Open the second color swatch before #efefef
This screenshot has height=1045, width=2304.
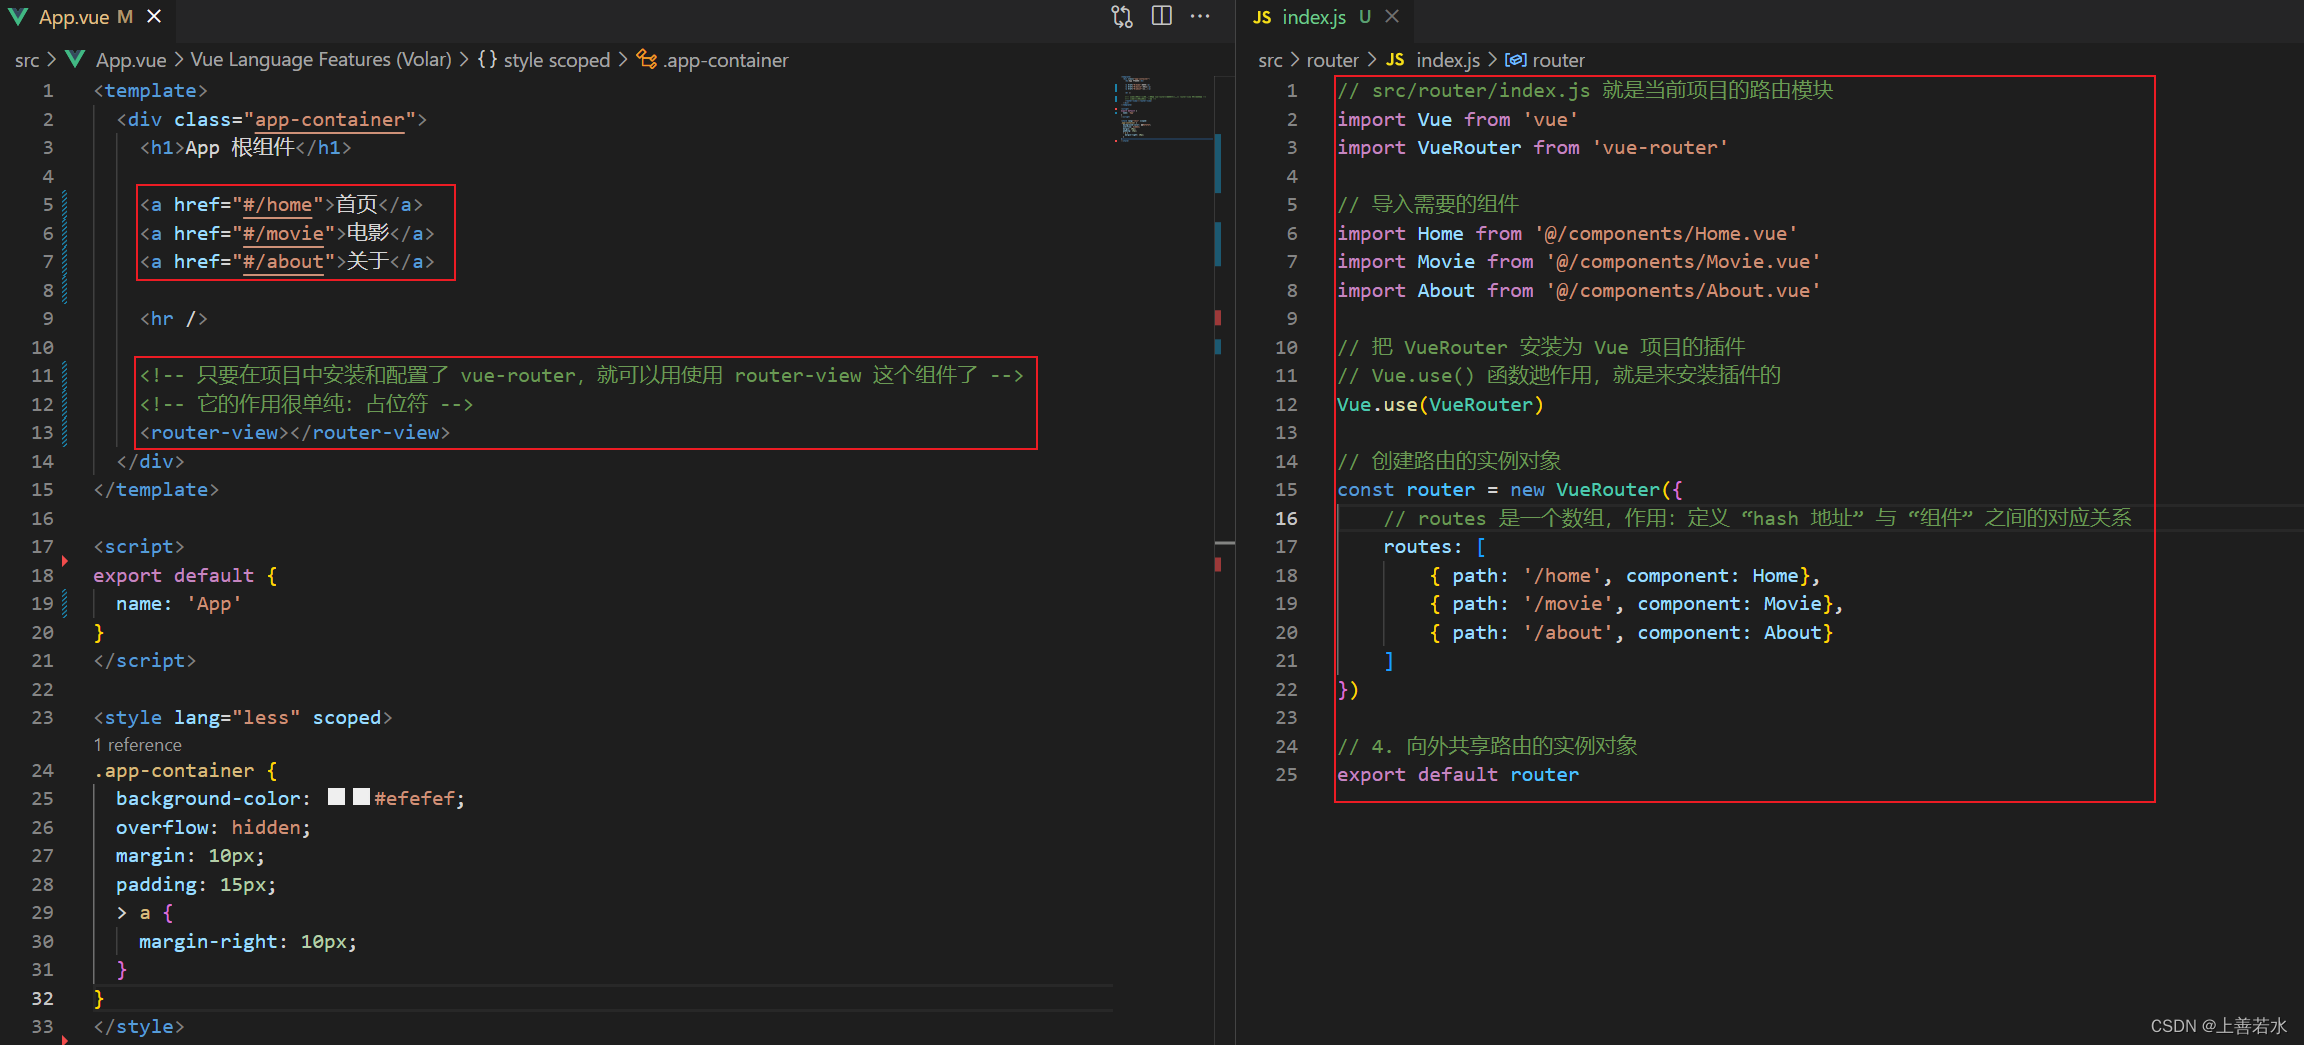click(361, 797)
